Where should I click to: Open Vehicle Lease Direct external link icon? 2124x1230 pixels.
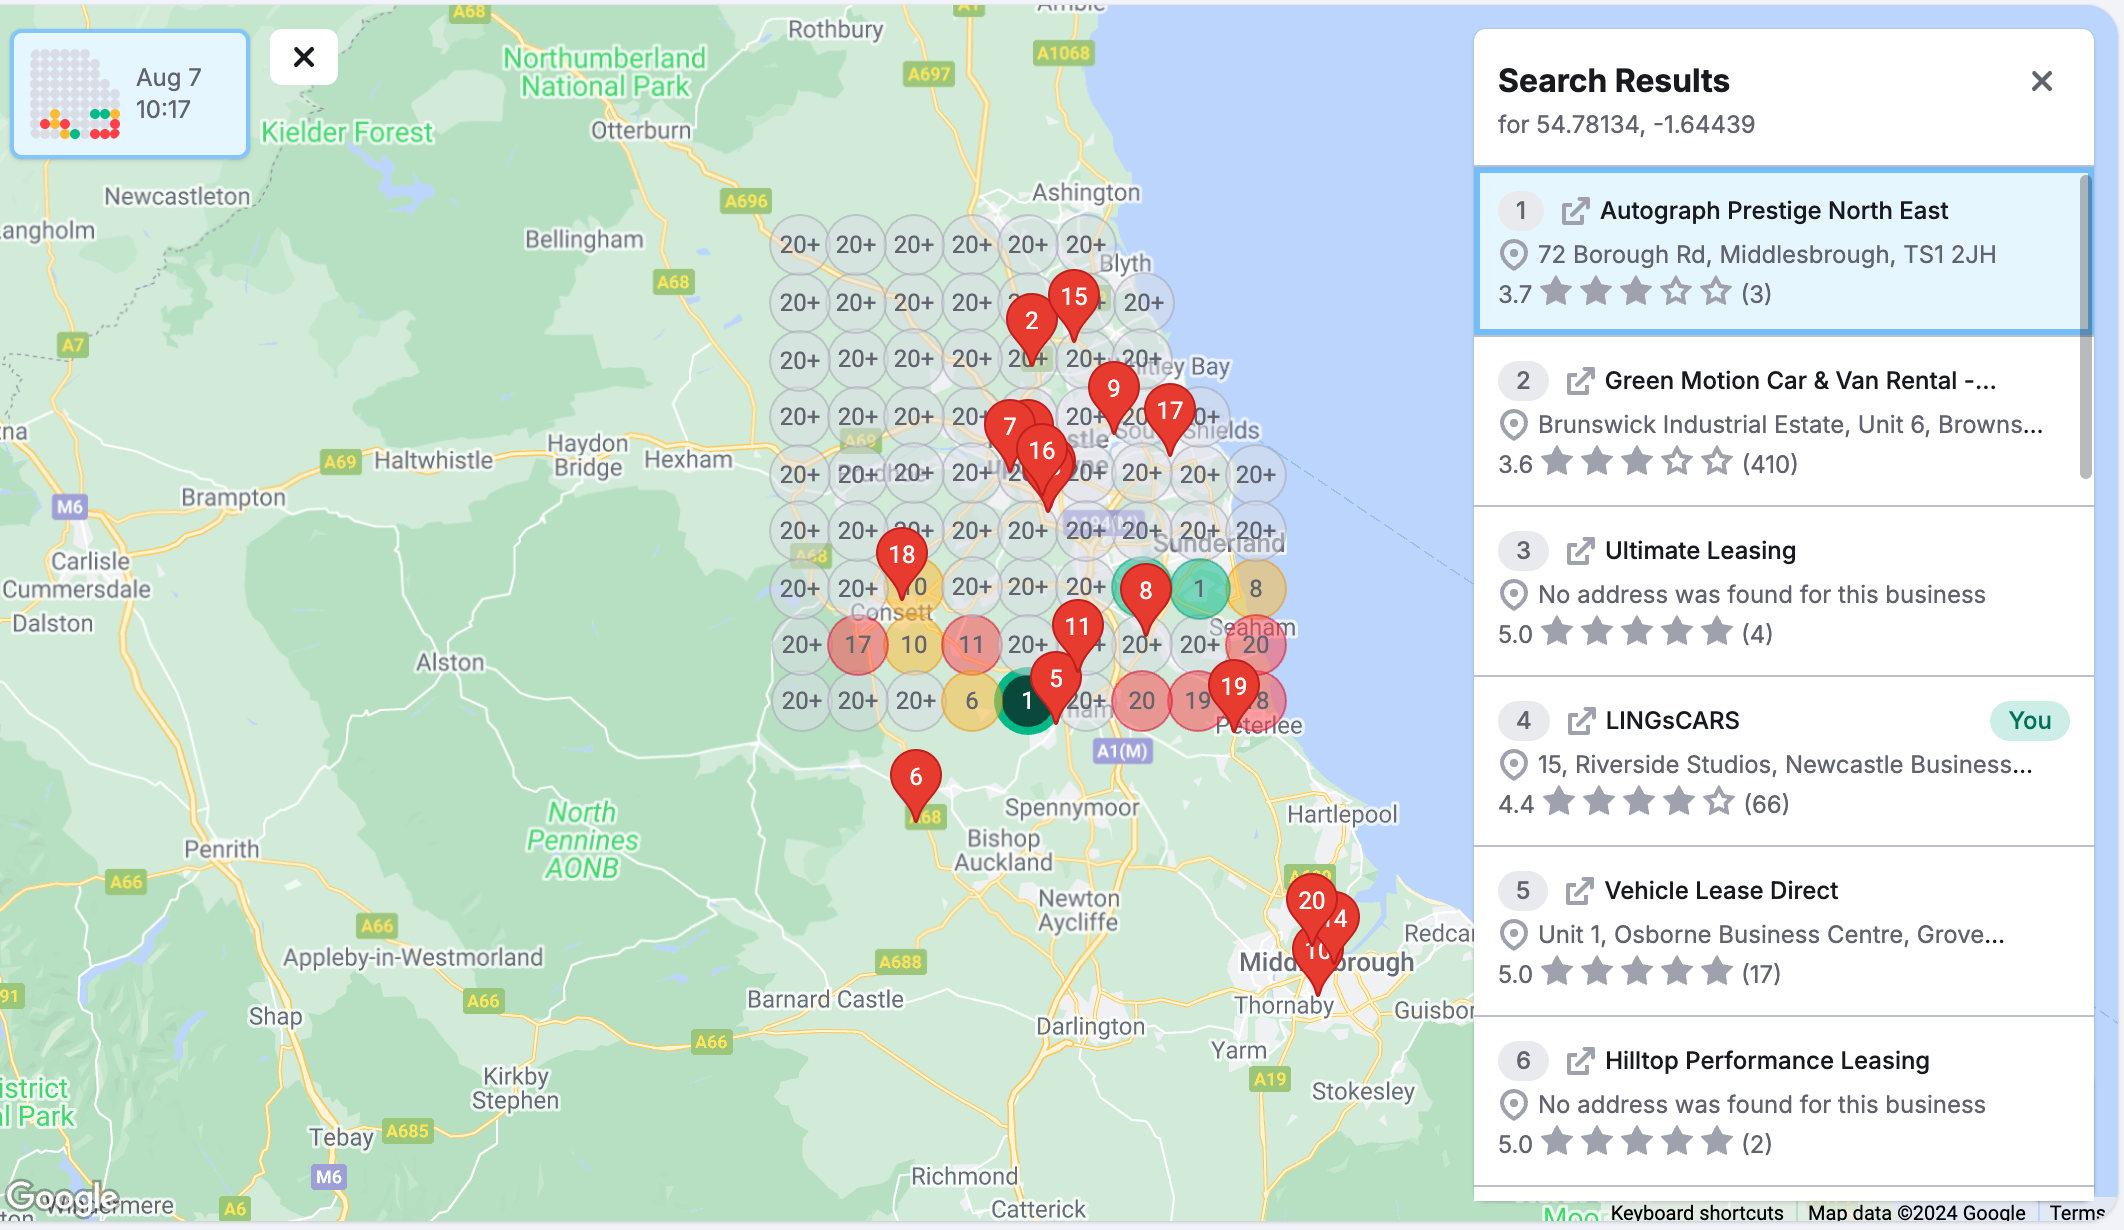click(1580, 891)
